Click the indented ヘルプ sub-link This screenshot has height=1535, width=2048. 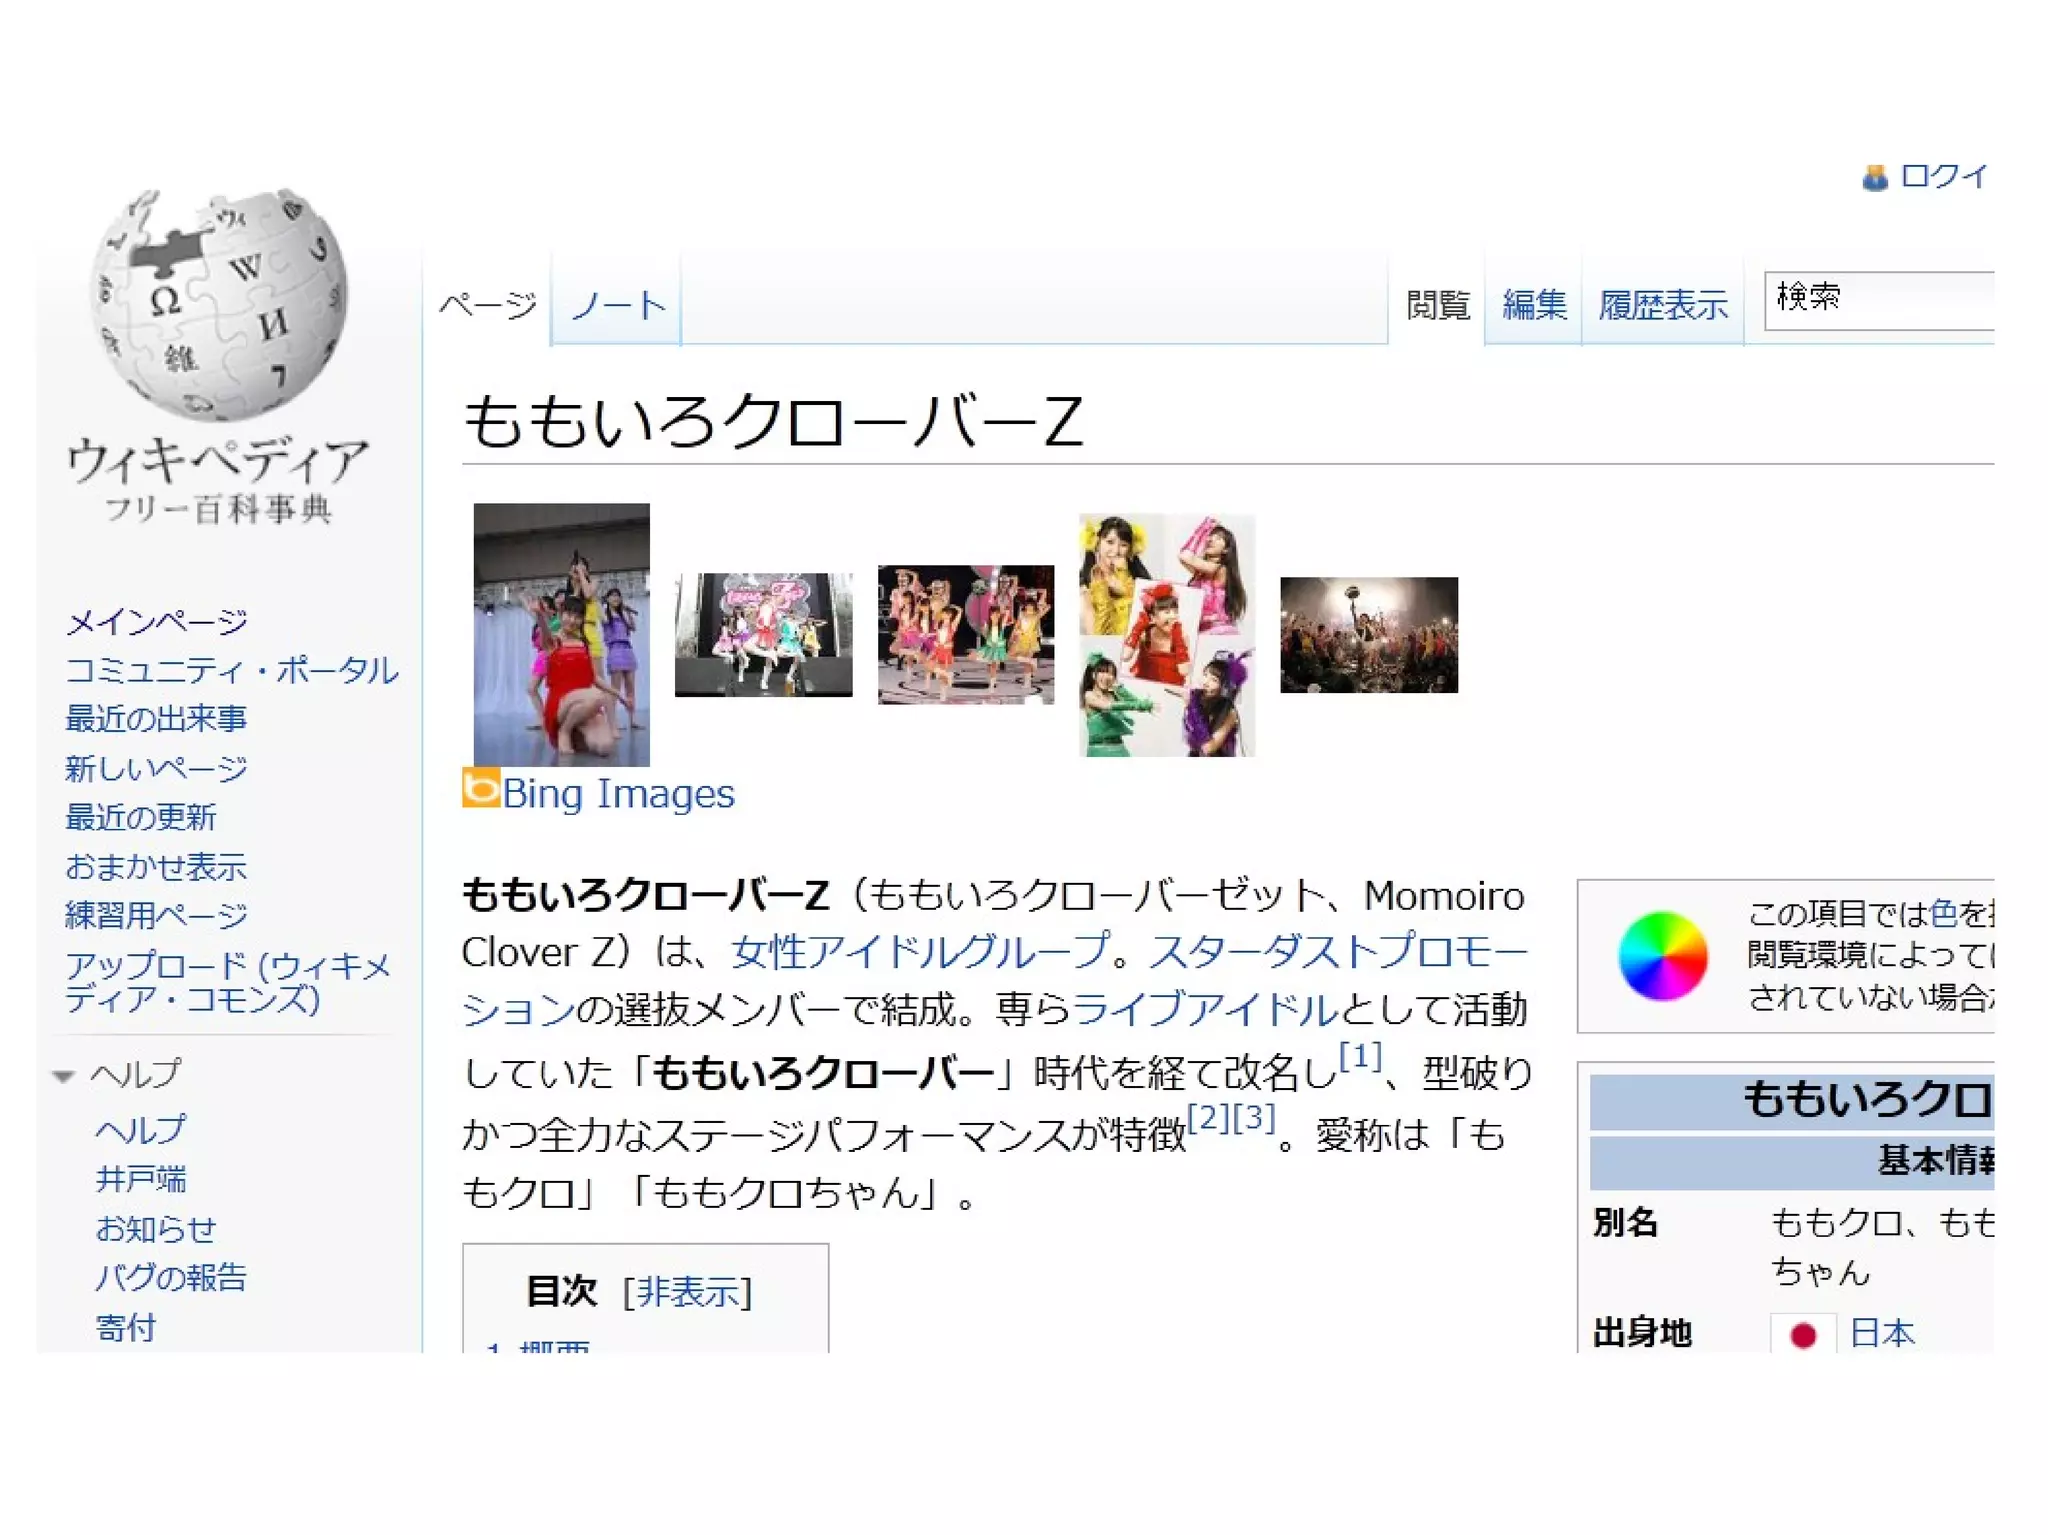pyautogui.click(x=140, y=1130)
